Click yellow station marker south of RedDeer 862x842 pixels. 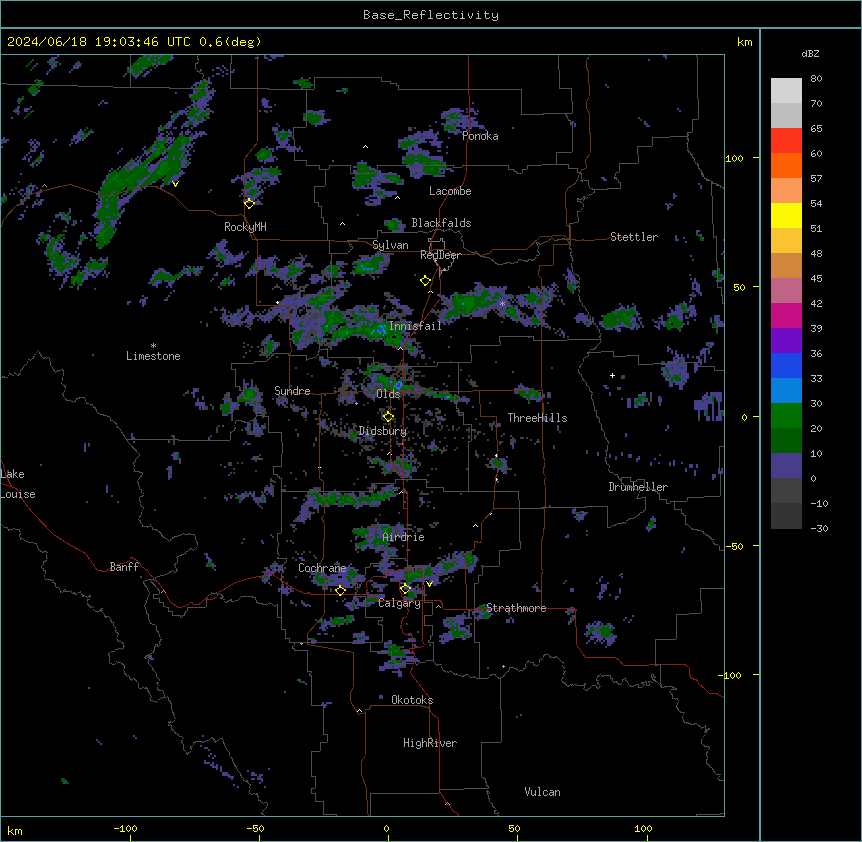pyautogui.click(x=426, y=281)
